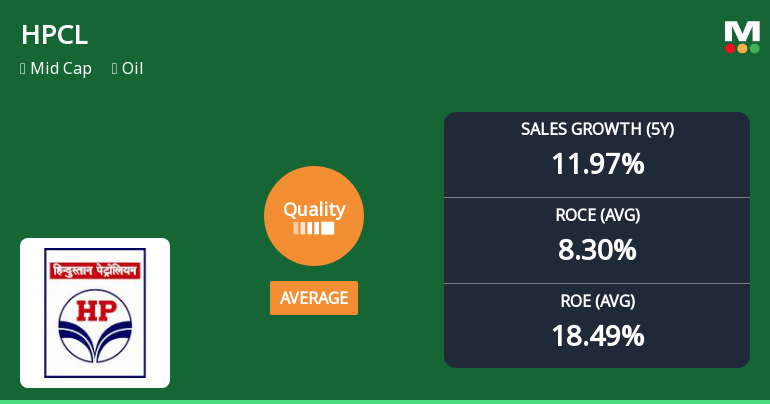Click the SALES GROWTH (5Y) label
The width and height of the screenshot is (770, 404).
coord(597,129)
